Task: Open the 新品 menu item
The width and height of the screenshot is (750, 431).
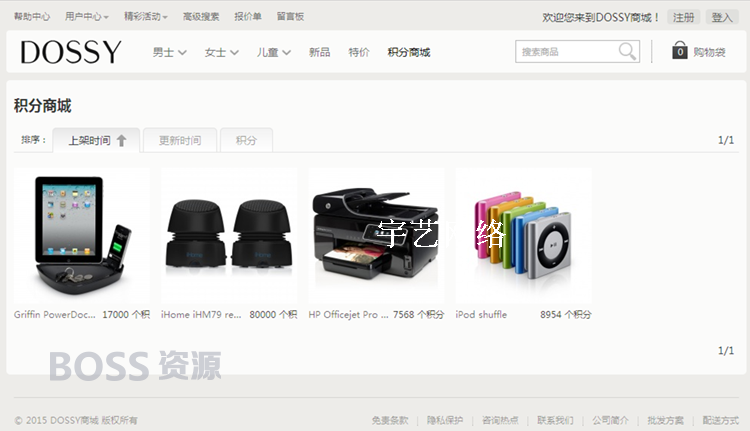Action: click(x=320, y=52)
